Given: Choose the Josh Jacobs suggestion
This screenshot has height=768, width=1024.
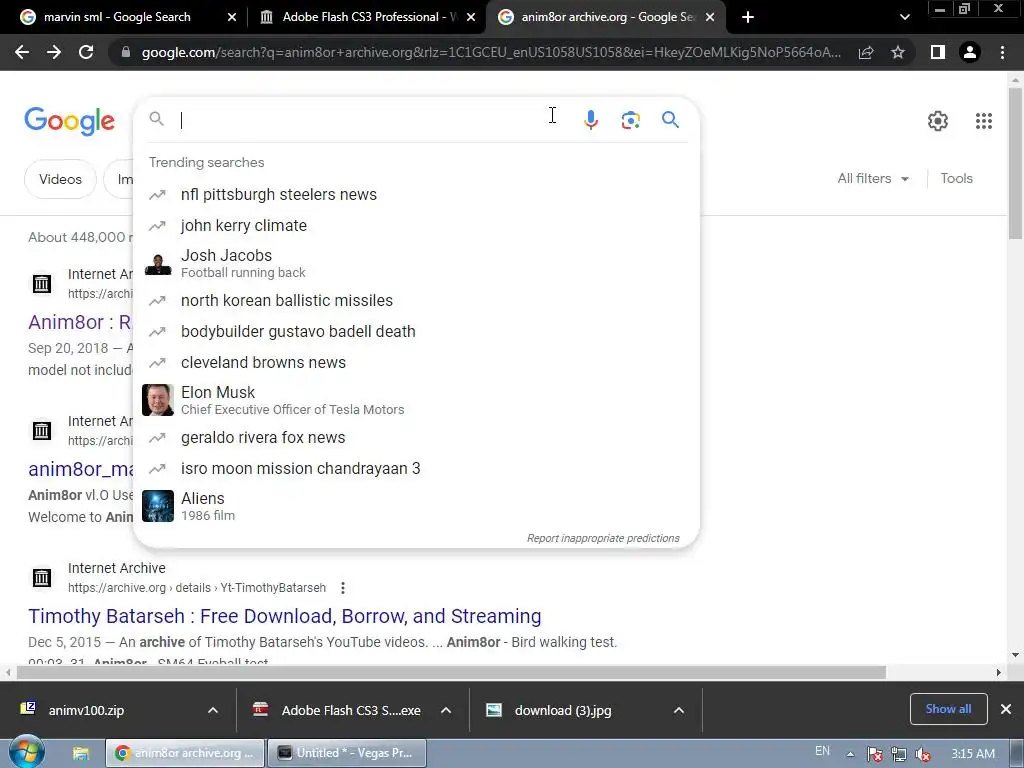Looking at the screenshot, I should click(416, 263).
